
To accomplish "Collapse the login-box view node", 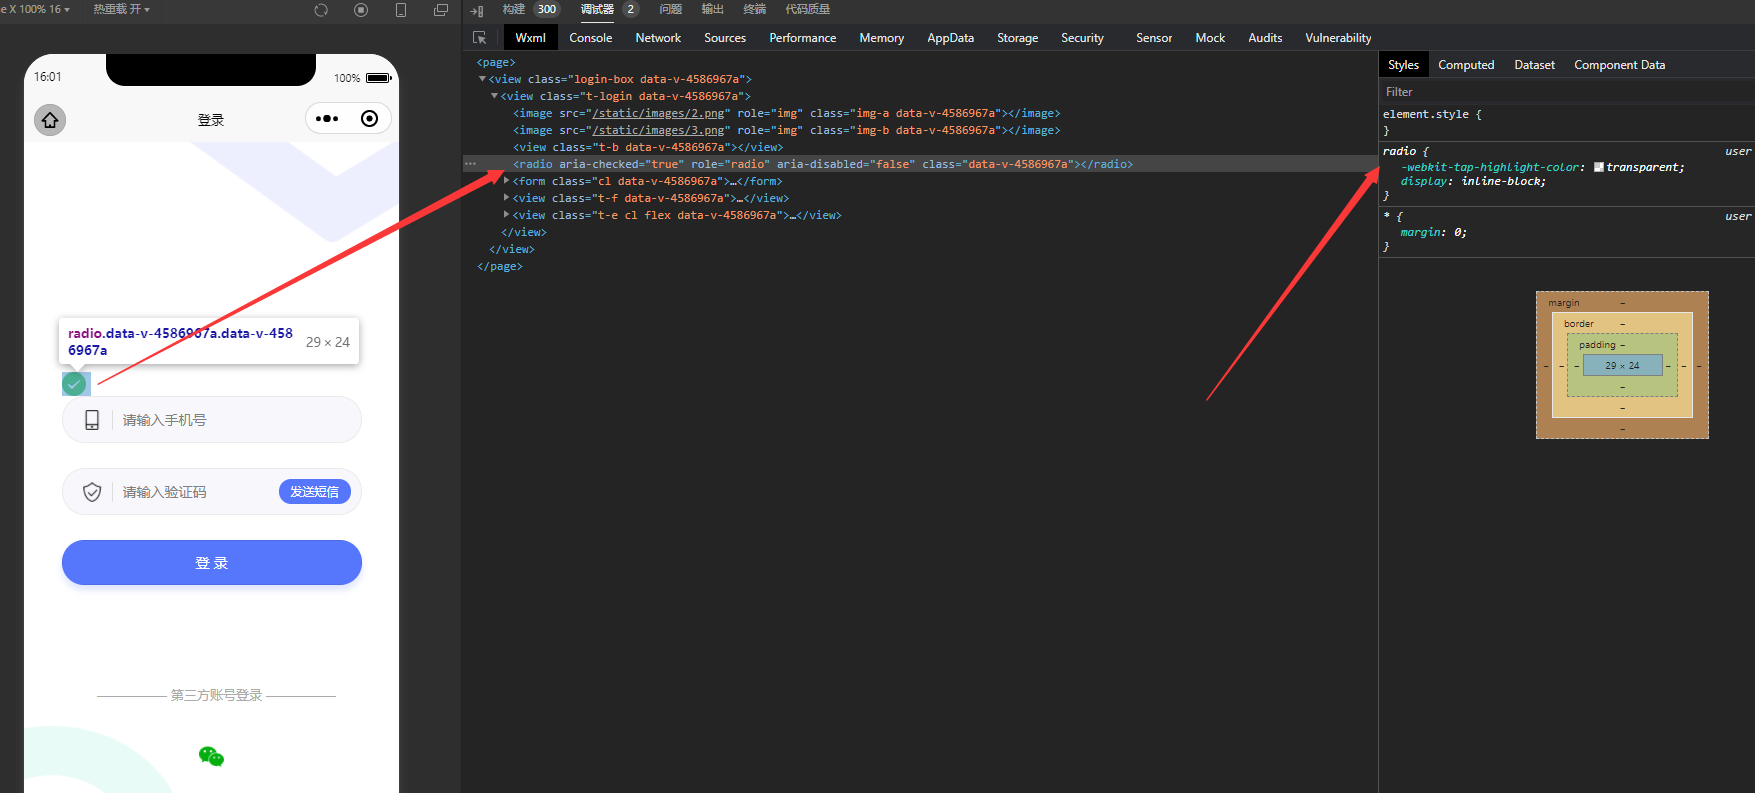I will coord(483,79).
